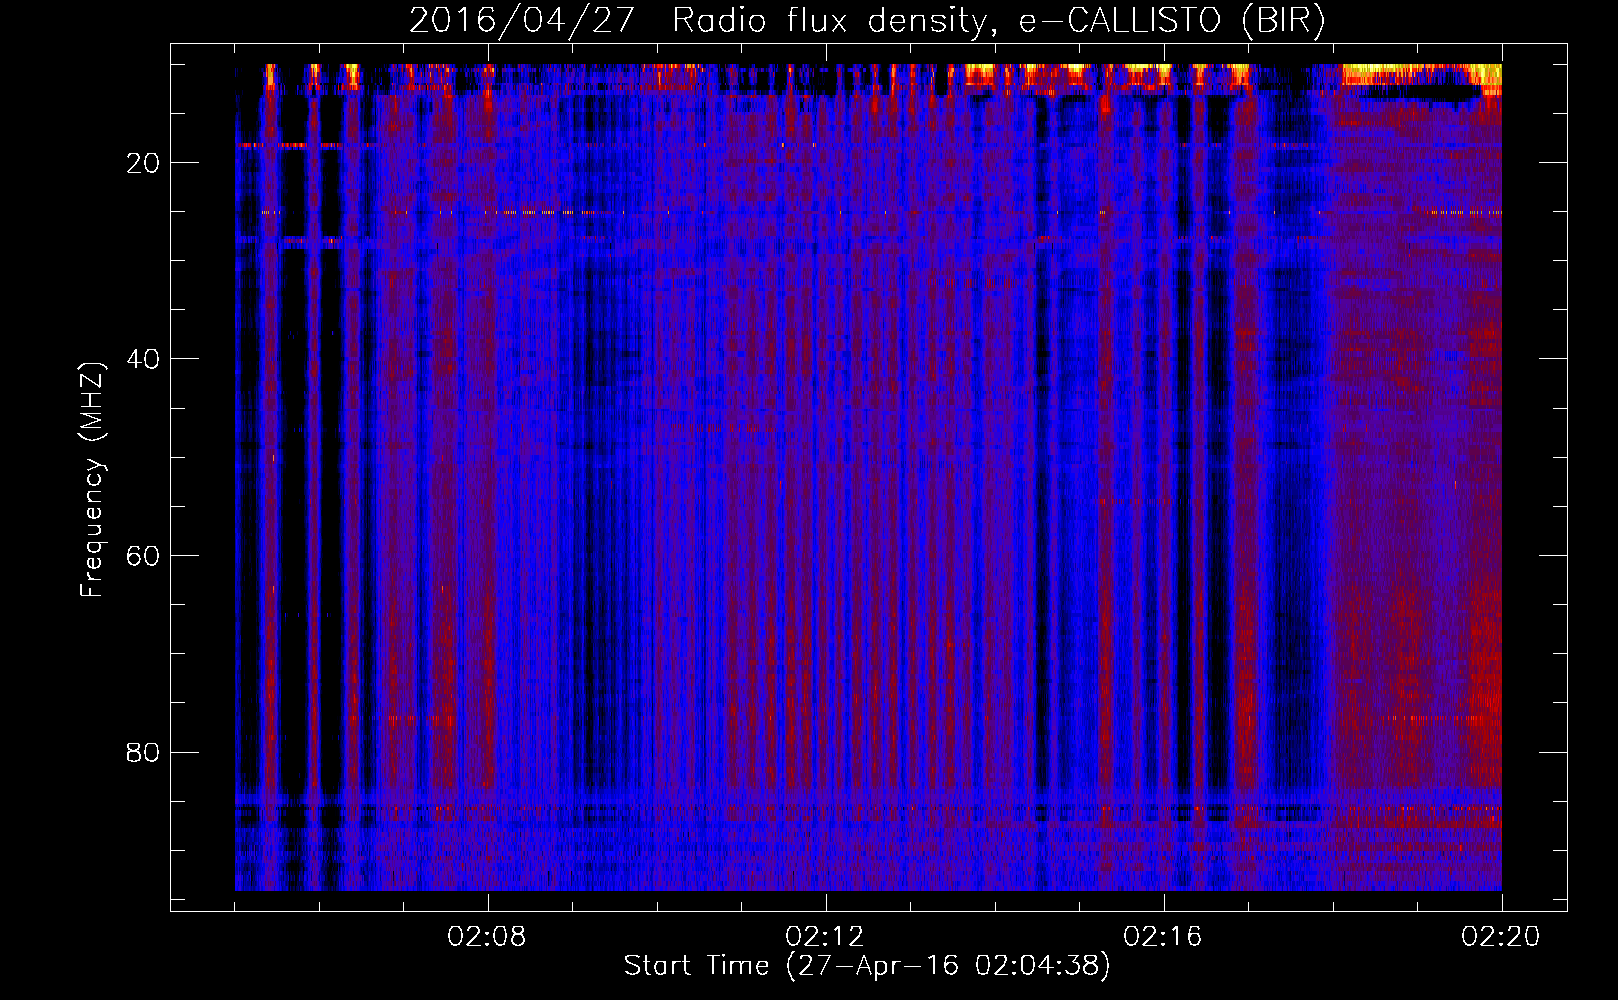
Task: Click the "02:20" time tick label
Action: tap(1501, 937)
